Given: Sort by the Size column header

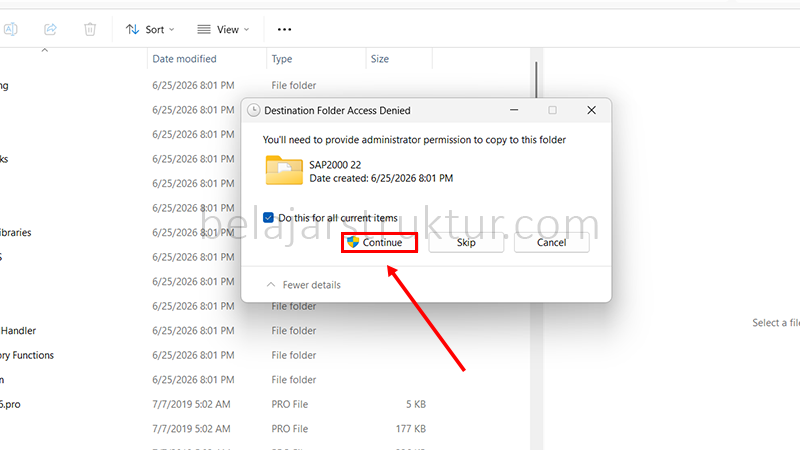Looking at the screenshot, I should click(380, 59).
